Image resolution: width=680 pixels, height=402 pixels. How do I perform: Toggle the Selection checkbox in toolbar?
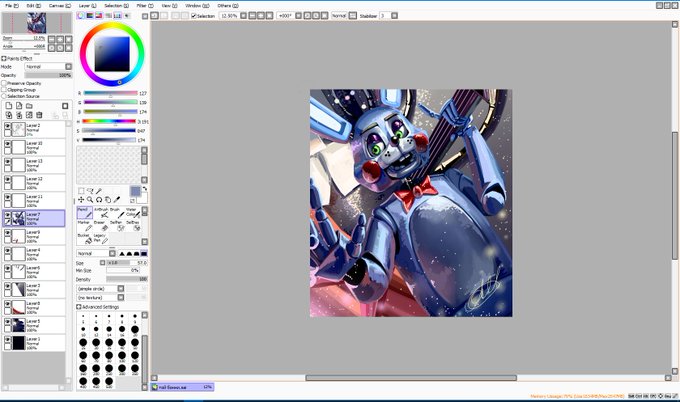tap(194, 16)
